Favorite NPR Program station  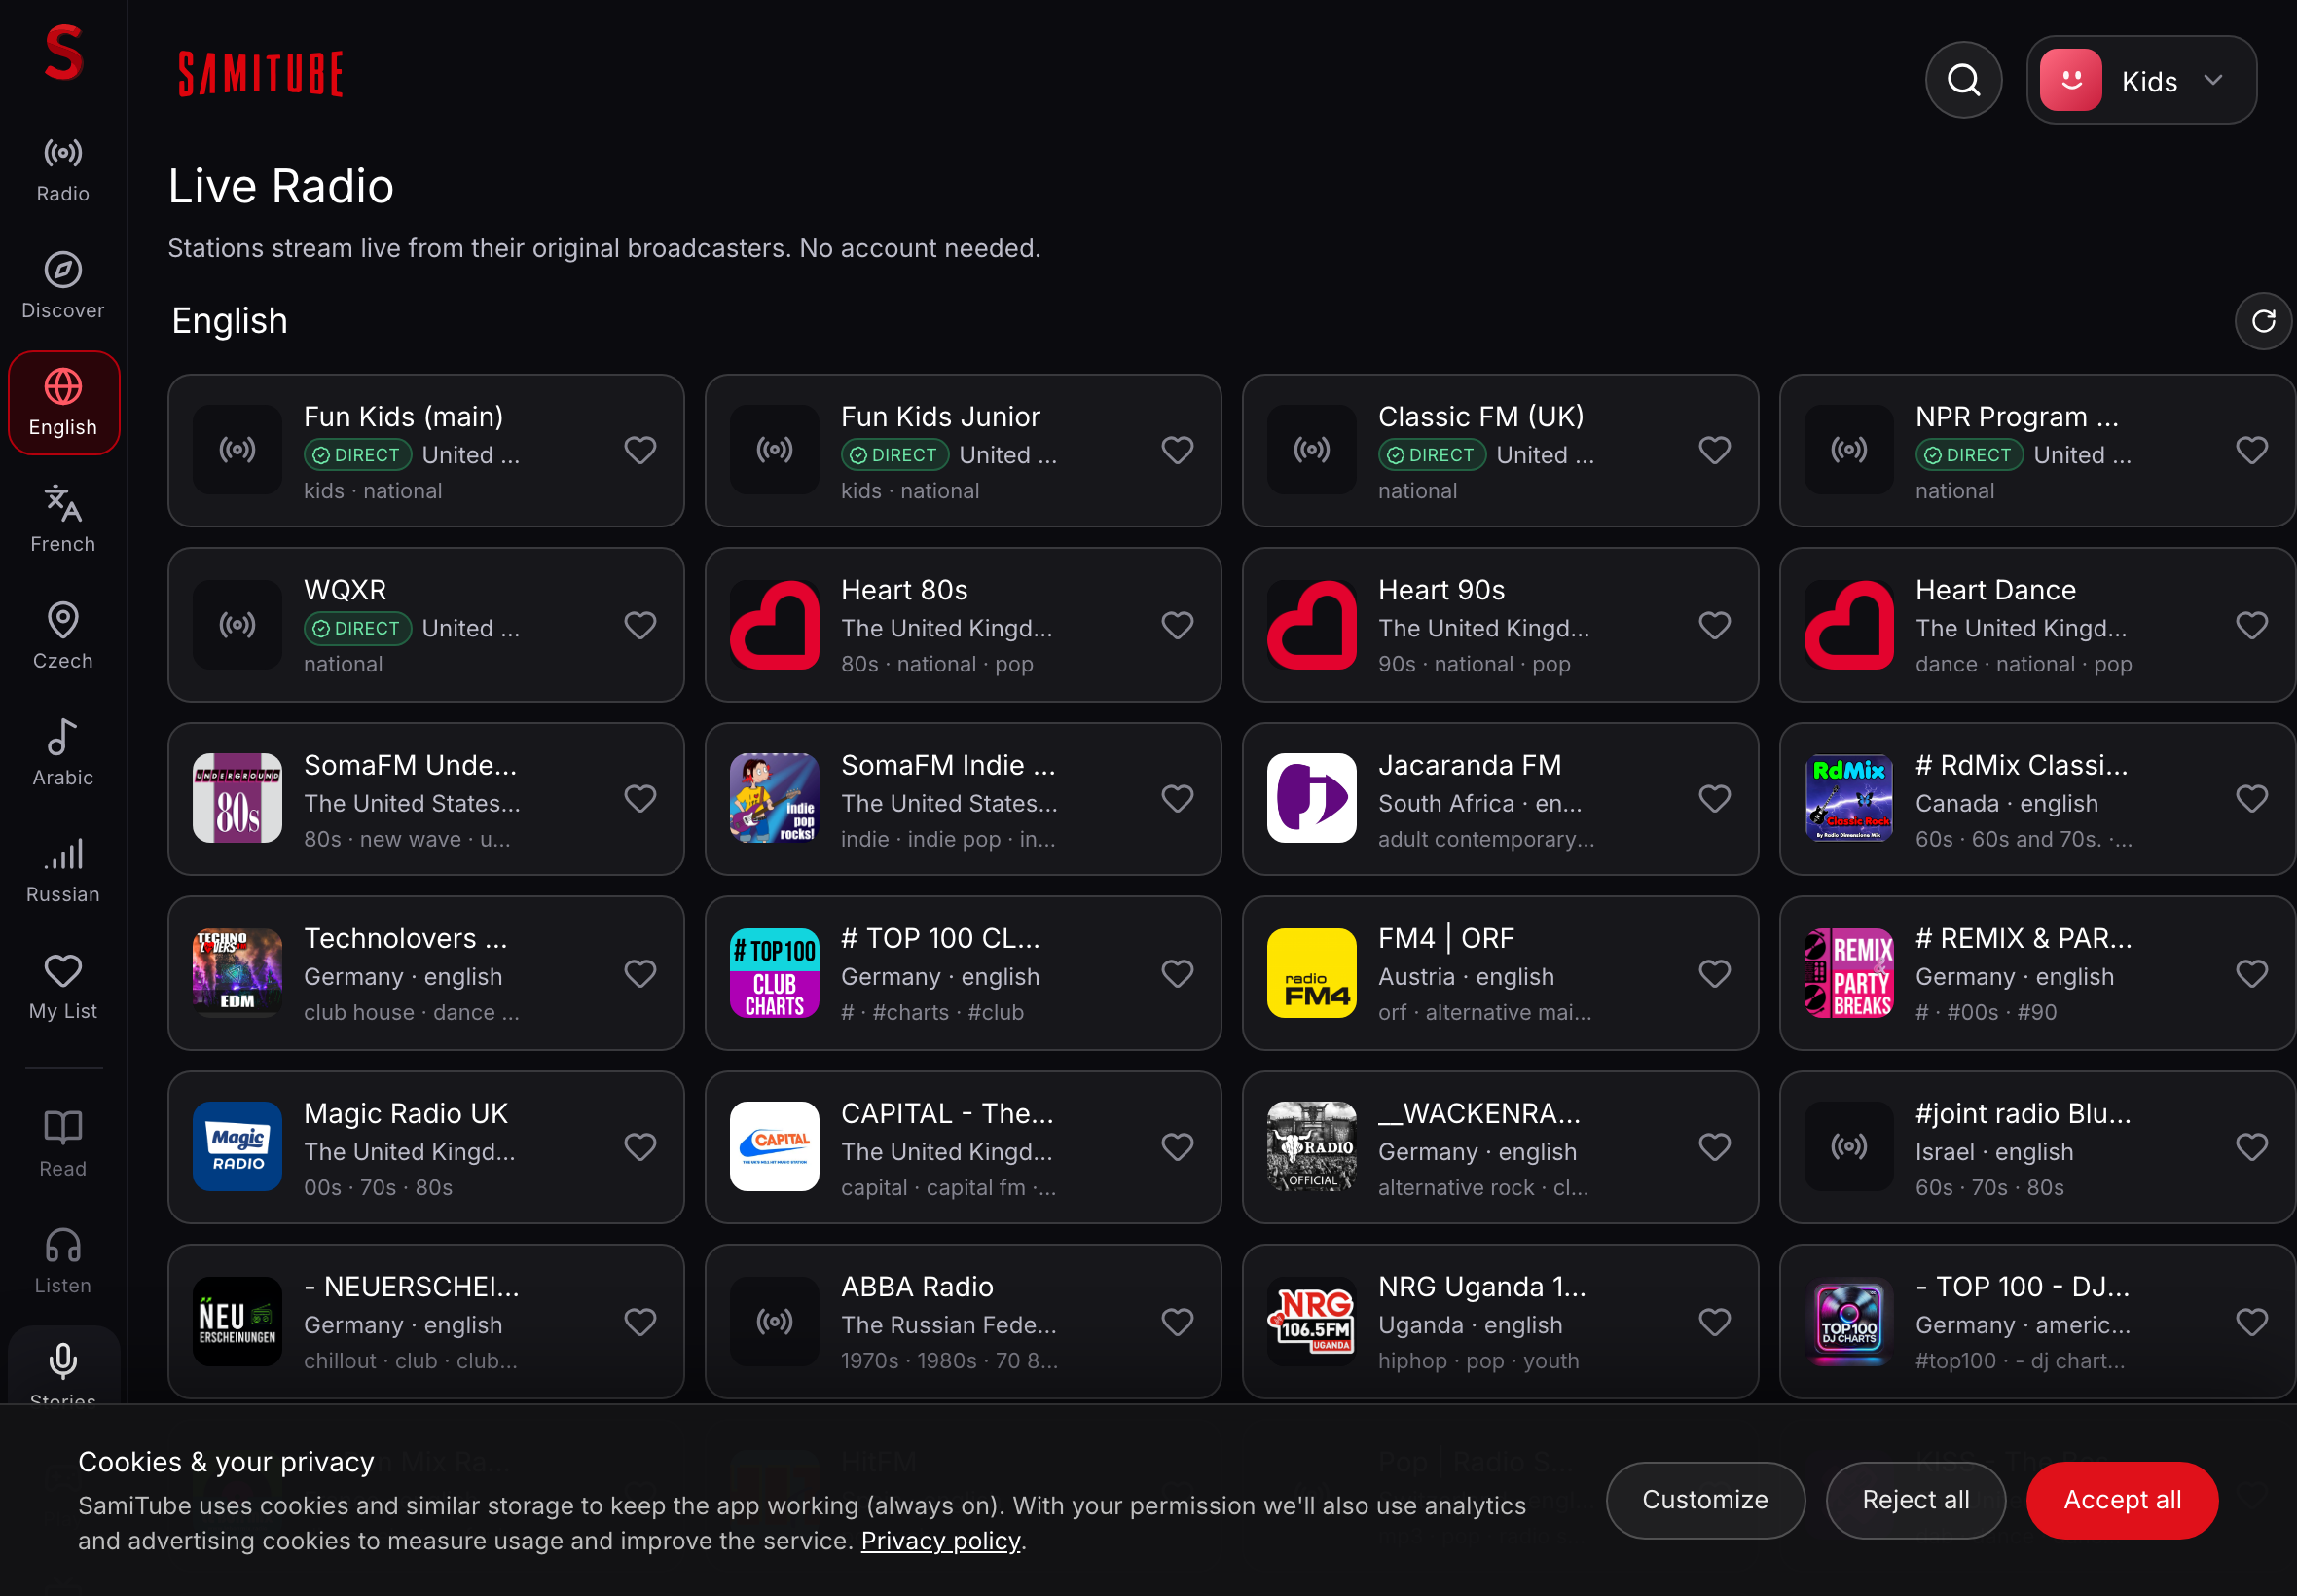pos(2251,451)
